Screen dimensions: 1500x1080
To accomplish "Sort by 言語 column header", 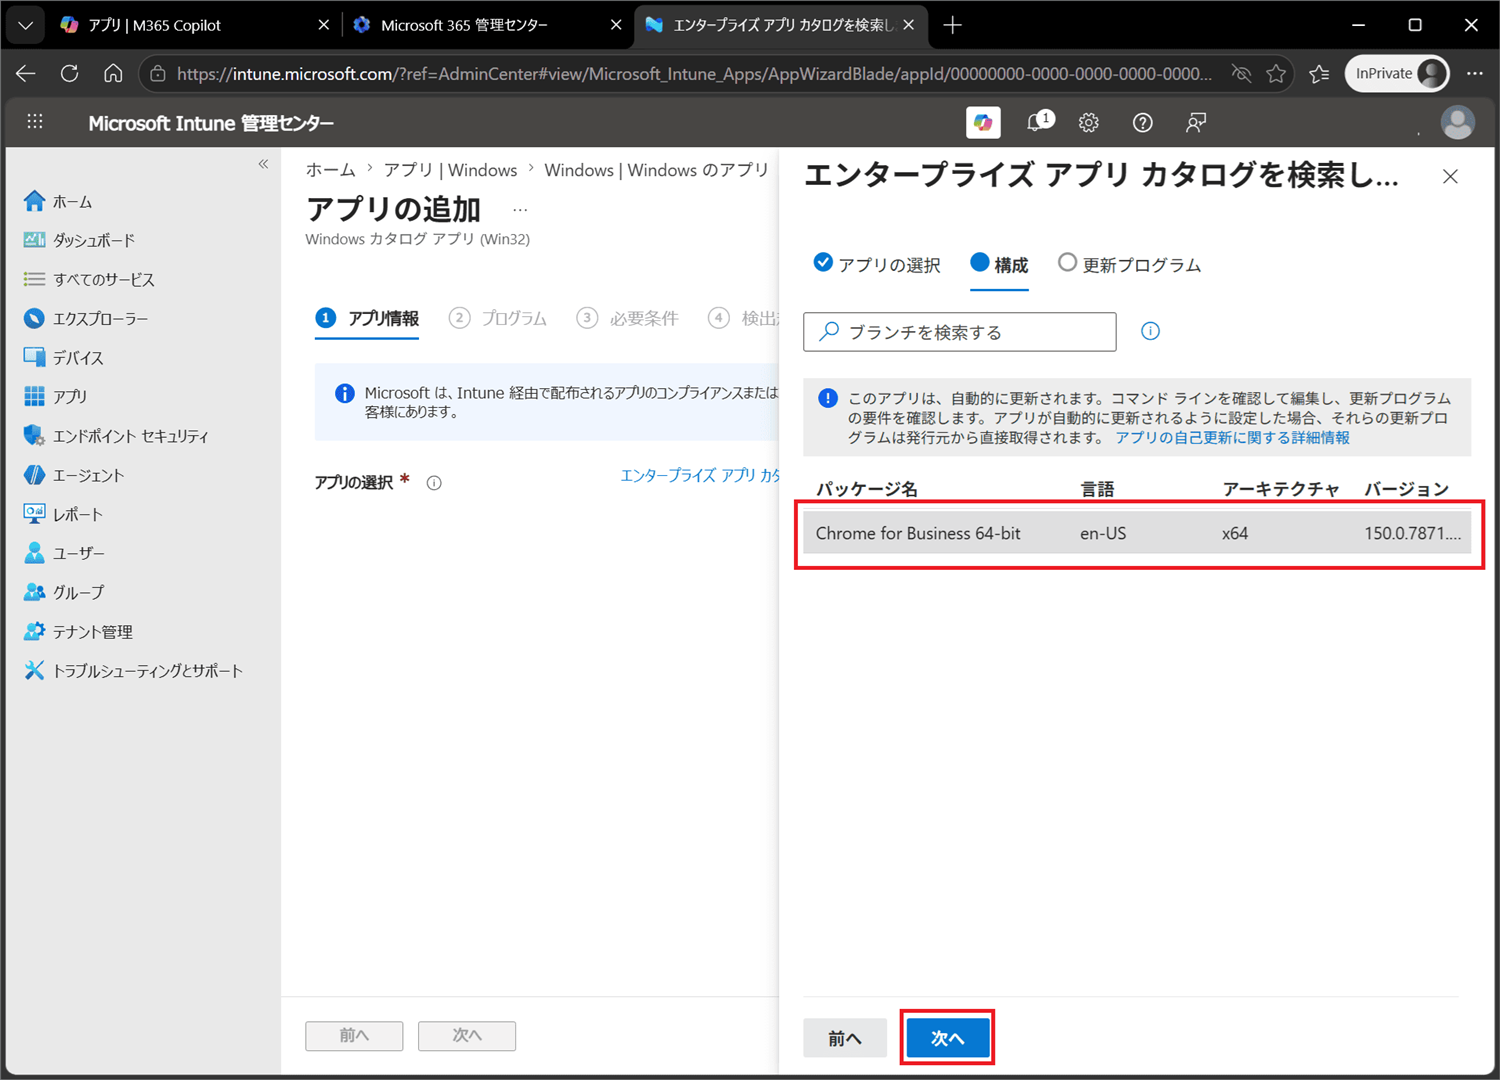I will 1097,489.
